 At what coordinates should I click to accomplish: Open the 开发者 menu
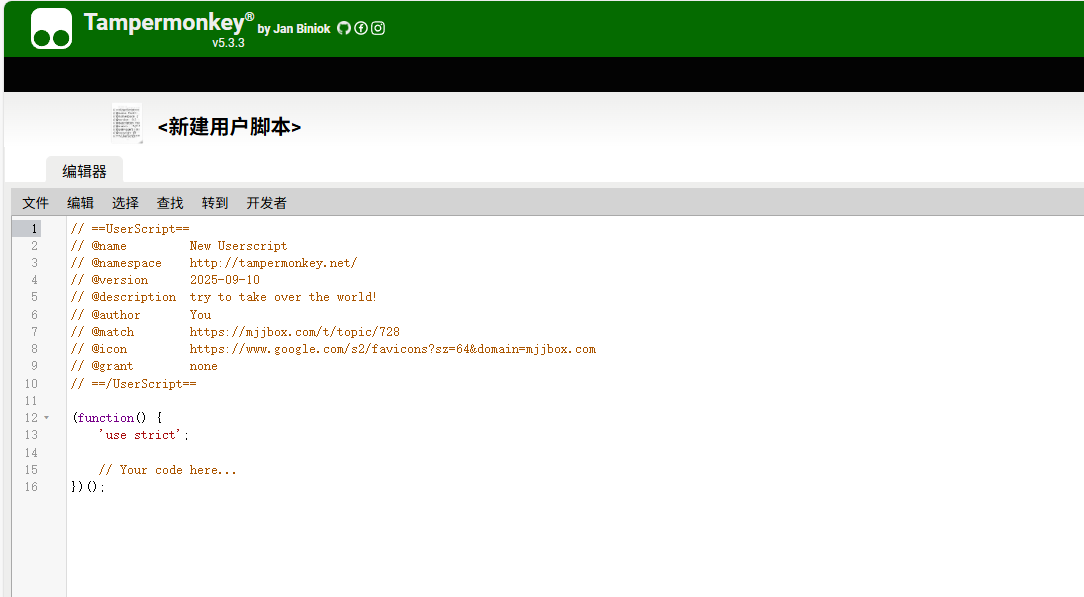point(267,203)
